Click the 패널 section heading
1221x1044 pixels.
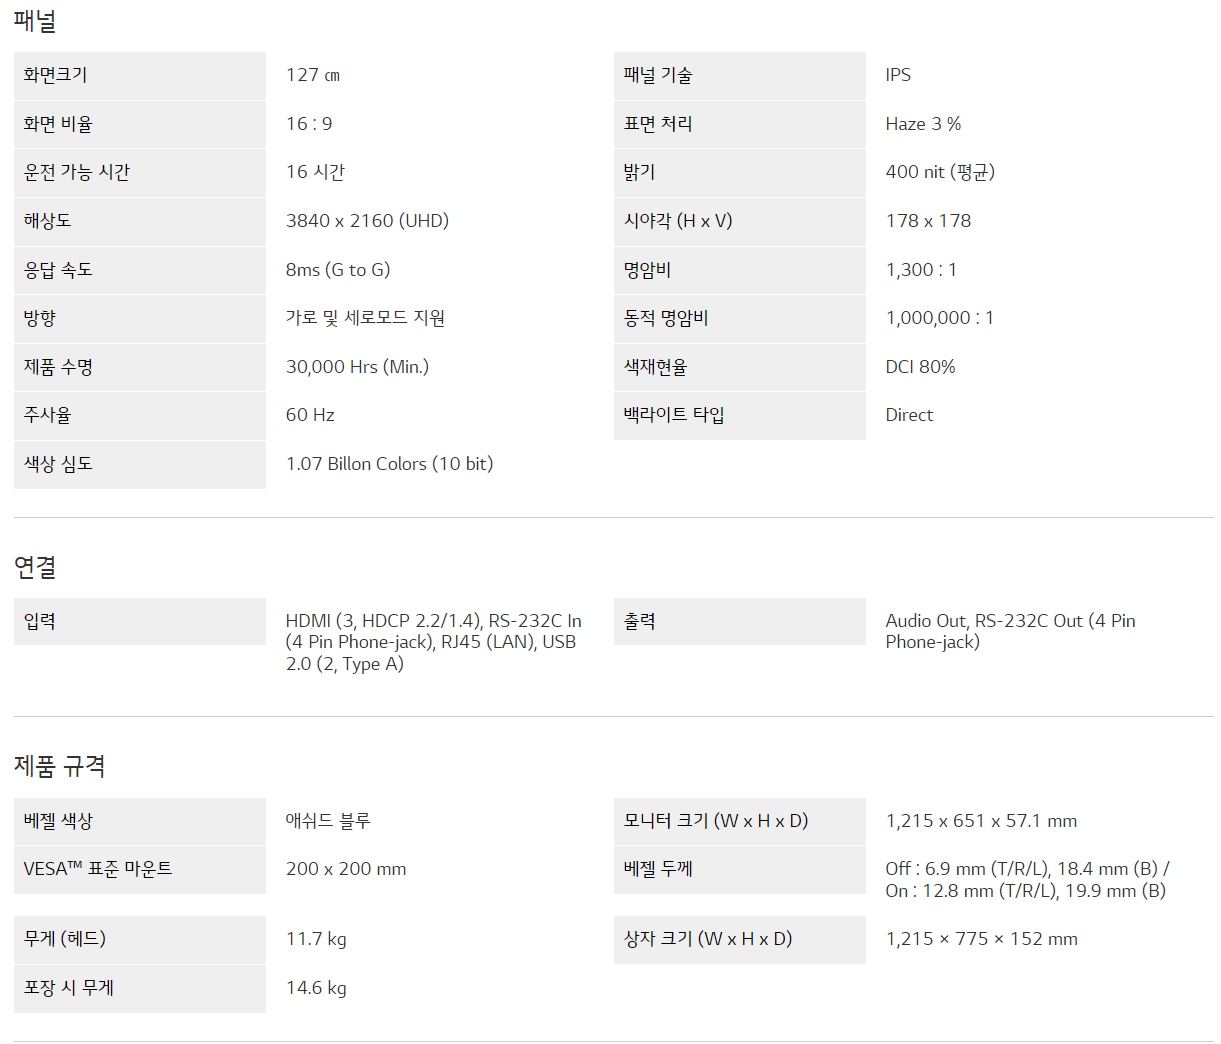tap(35, 21)
